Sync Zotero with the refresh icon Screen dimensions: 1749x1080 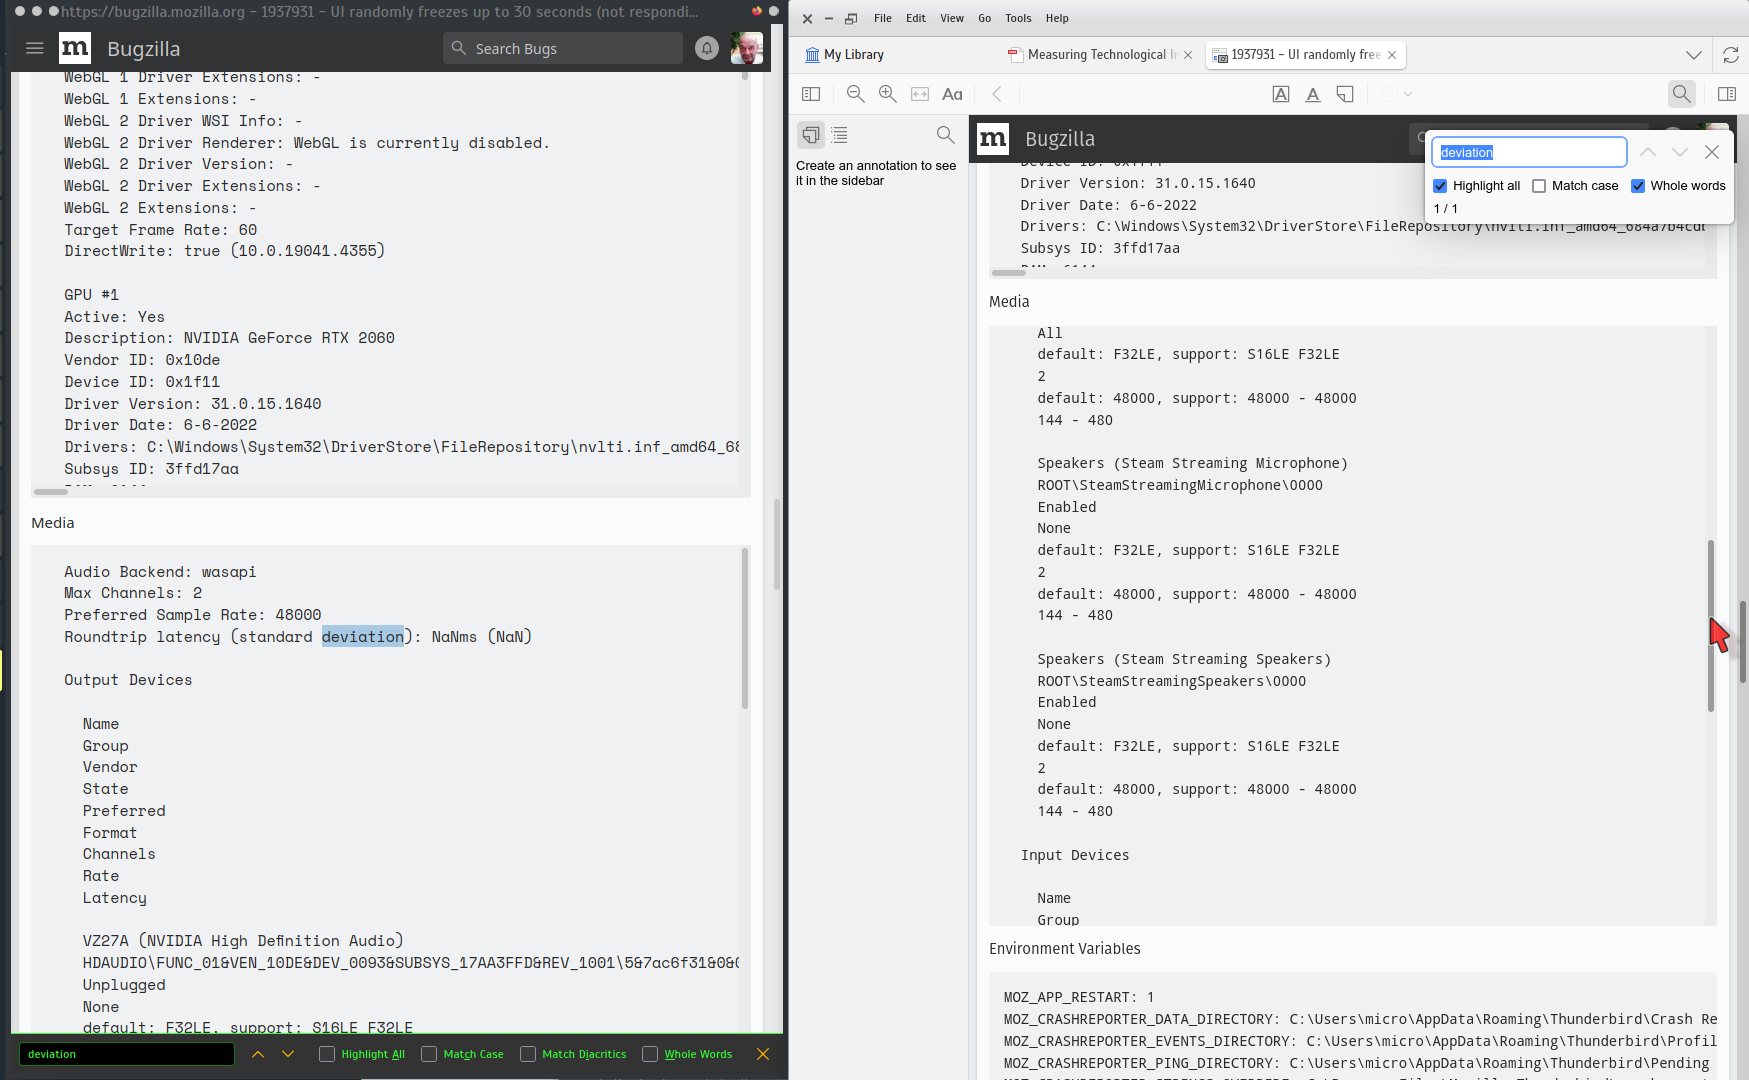pyautogui.click(x=1731, y=55)
